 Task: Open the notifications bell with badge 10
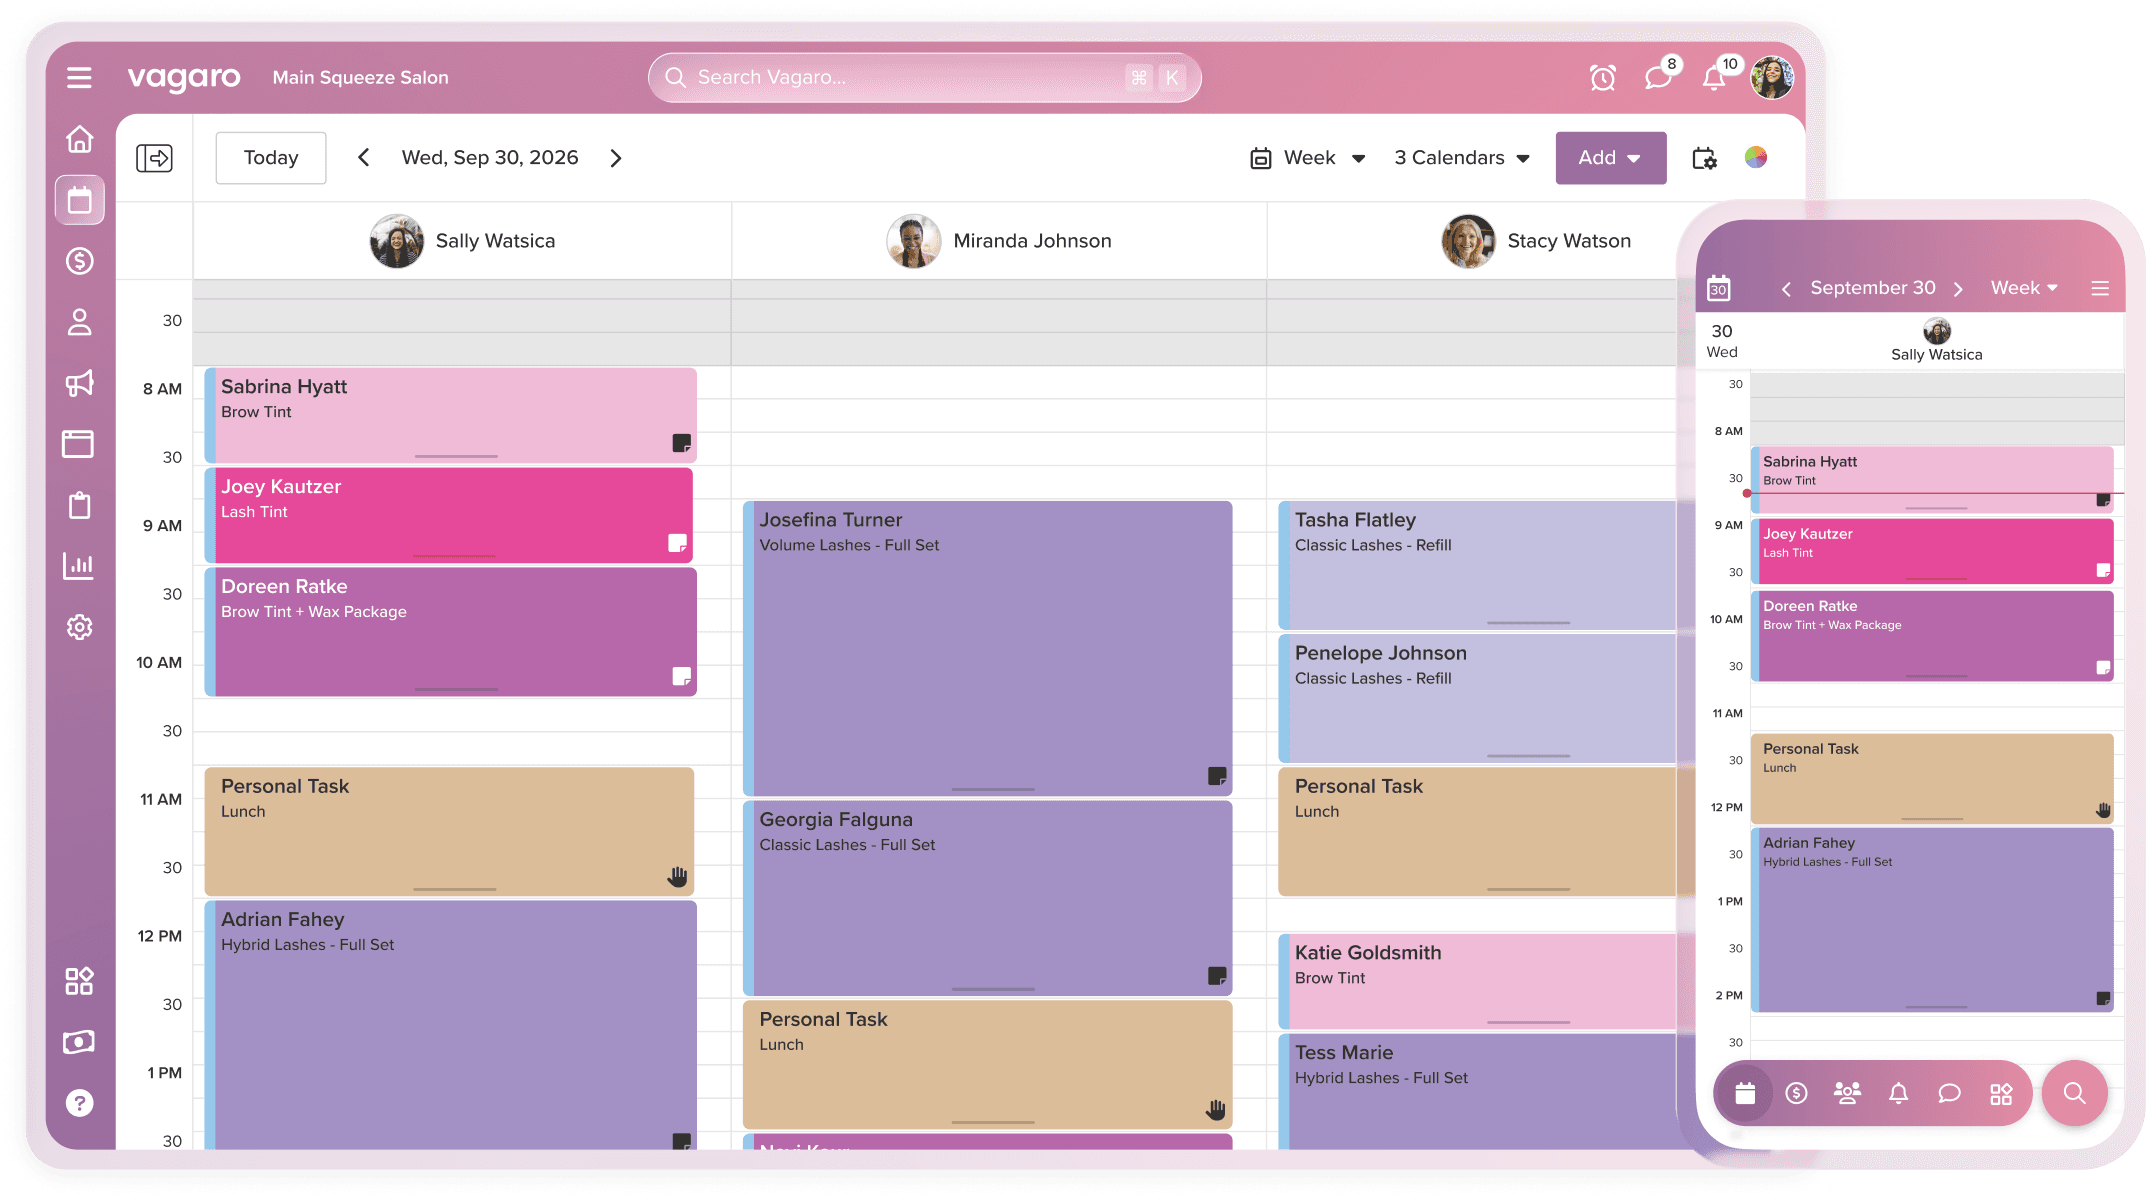[1714, 78]
